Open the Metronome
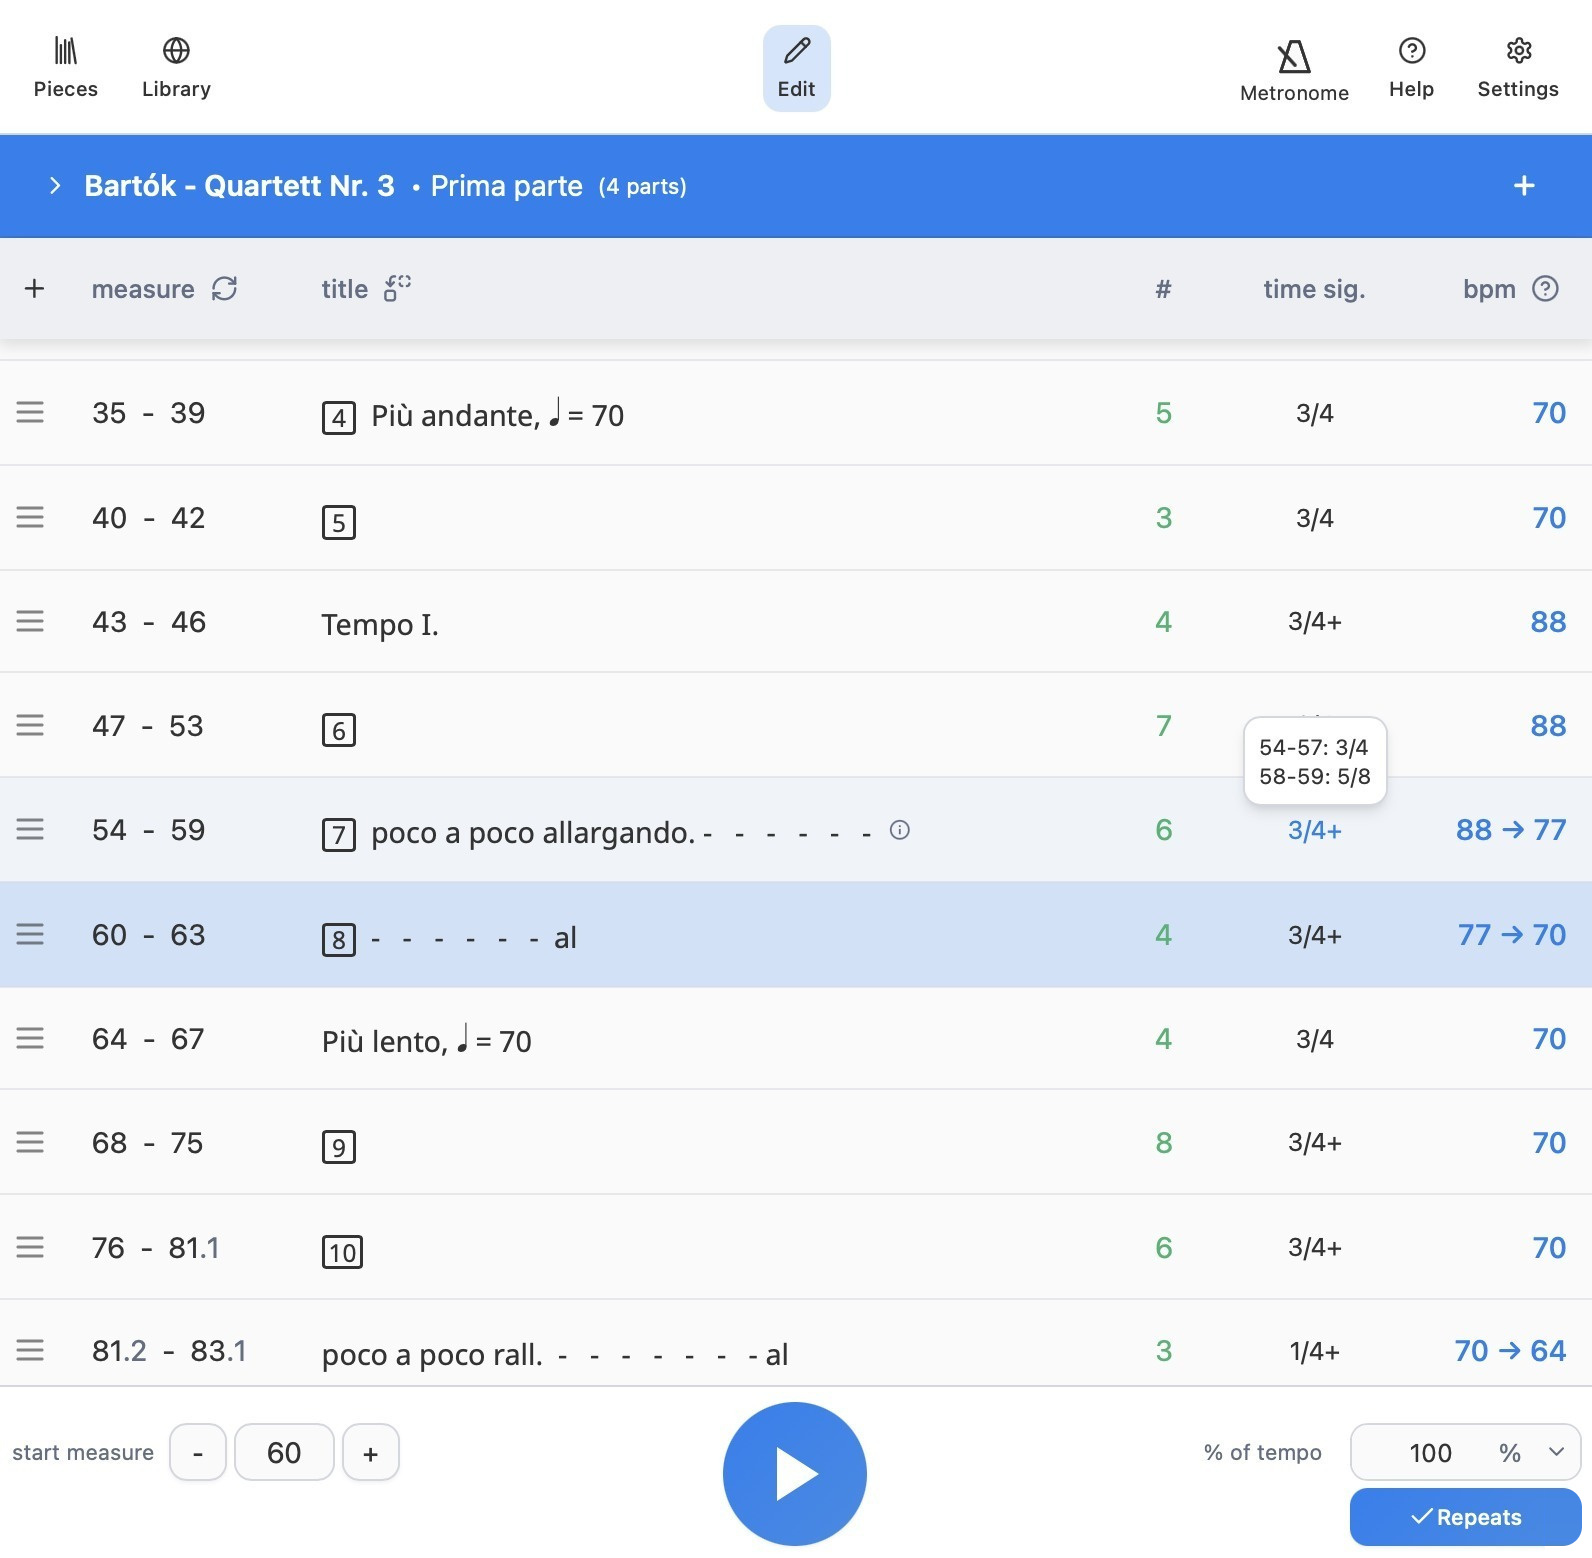1592x1558 pixels. 1294,70
